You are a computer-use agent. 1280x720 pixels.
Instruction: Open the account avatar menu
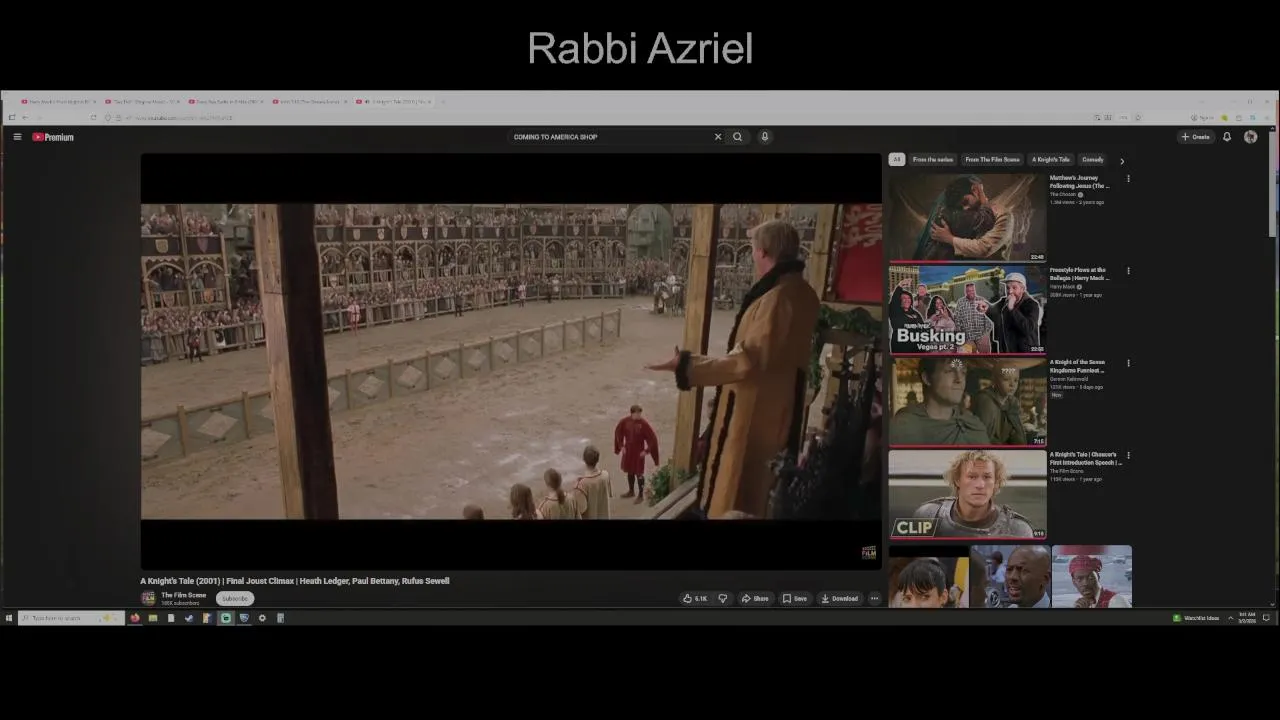click(1250, 137)
